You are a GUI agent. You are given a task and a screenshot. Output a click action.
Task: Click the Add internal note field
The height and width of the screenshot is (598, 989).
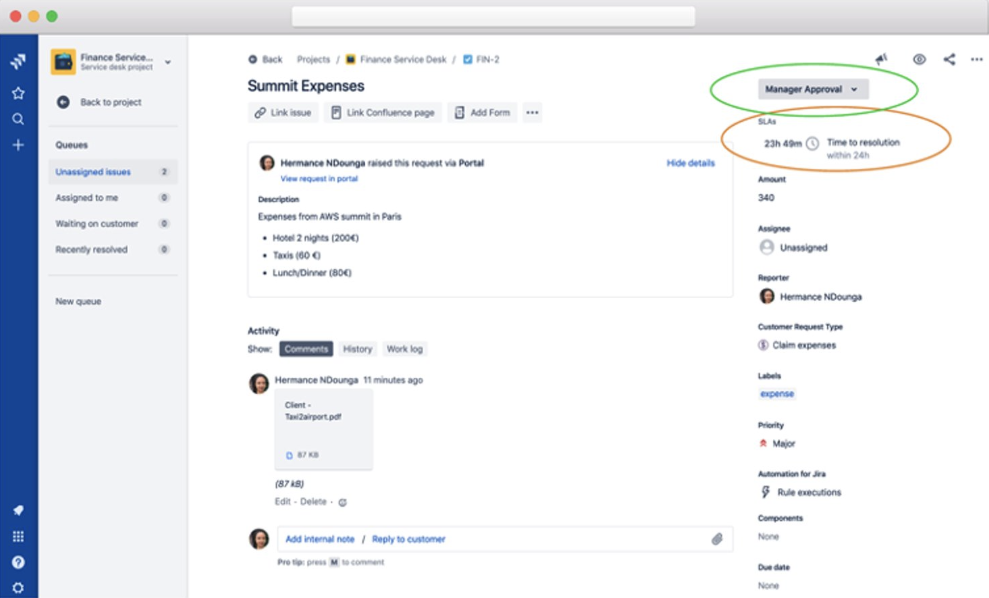(319, 539)
